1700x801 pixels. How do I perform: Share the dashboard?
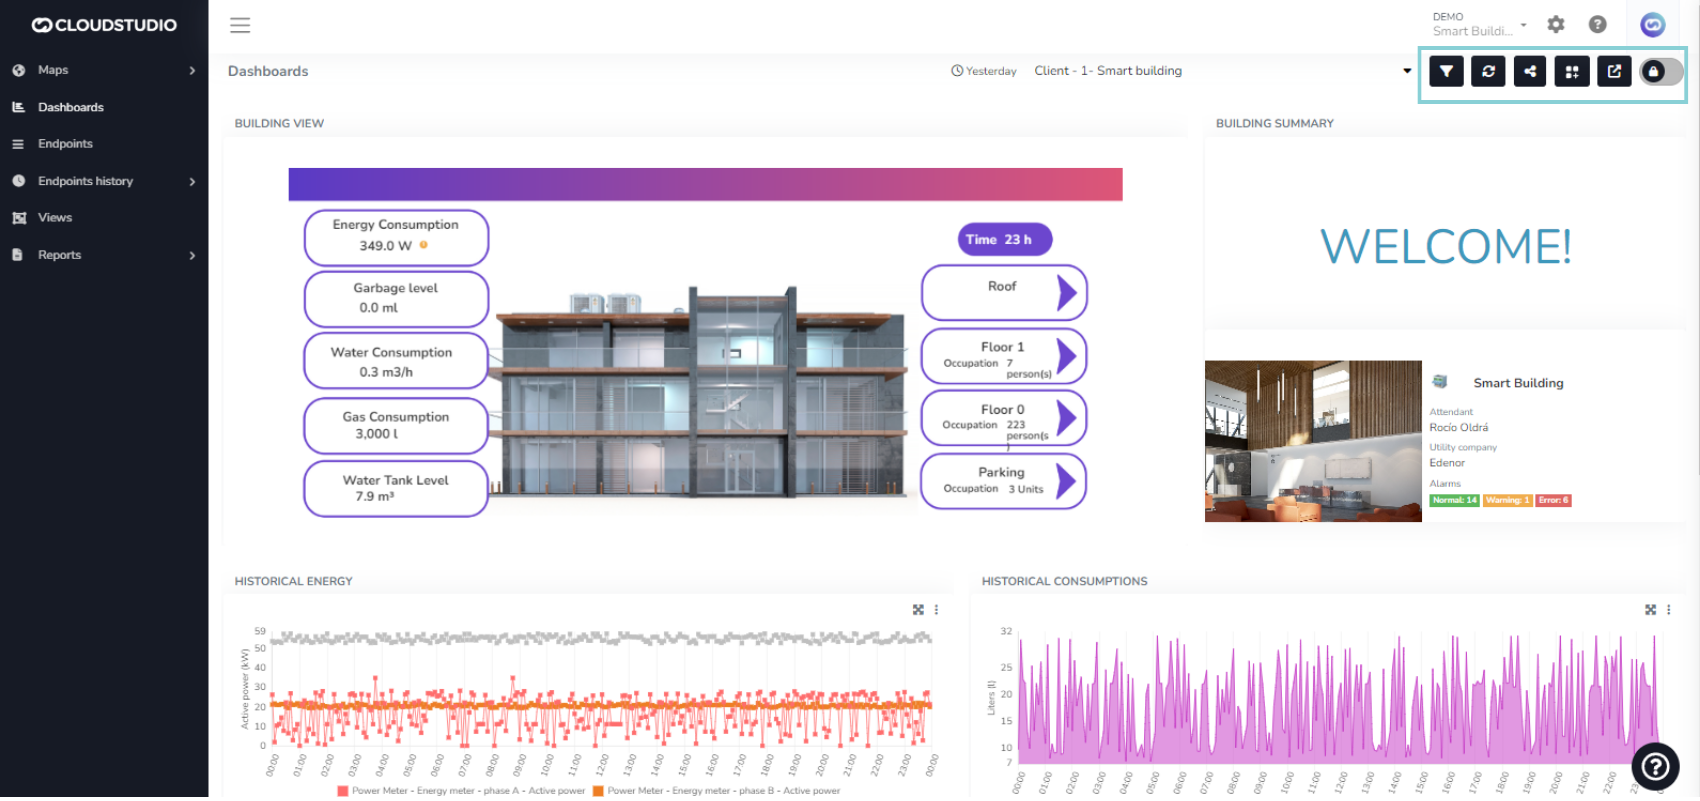[1530, 71]
